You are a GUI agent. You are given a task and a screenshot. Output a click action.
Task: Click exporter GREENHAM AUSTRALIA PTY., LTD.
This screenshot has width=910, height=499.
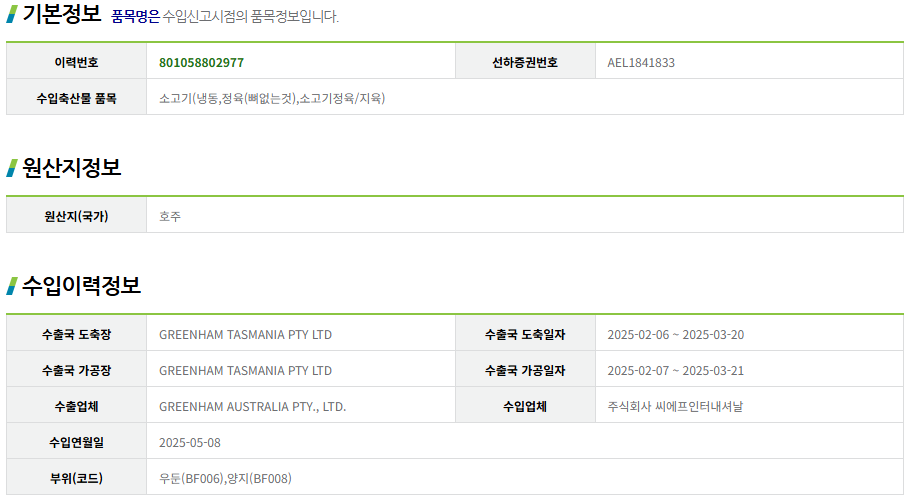point(252,406)
